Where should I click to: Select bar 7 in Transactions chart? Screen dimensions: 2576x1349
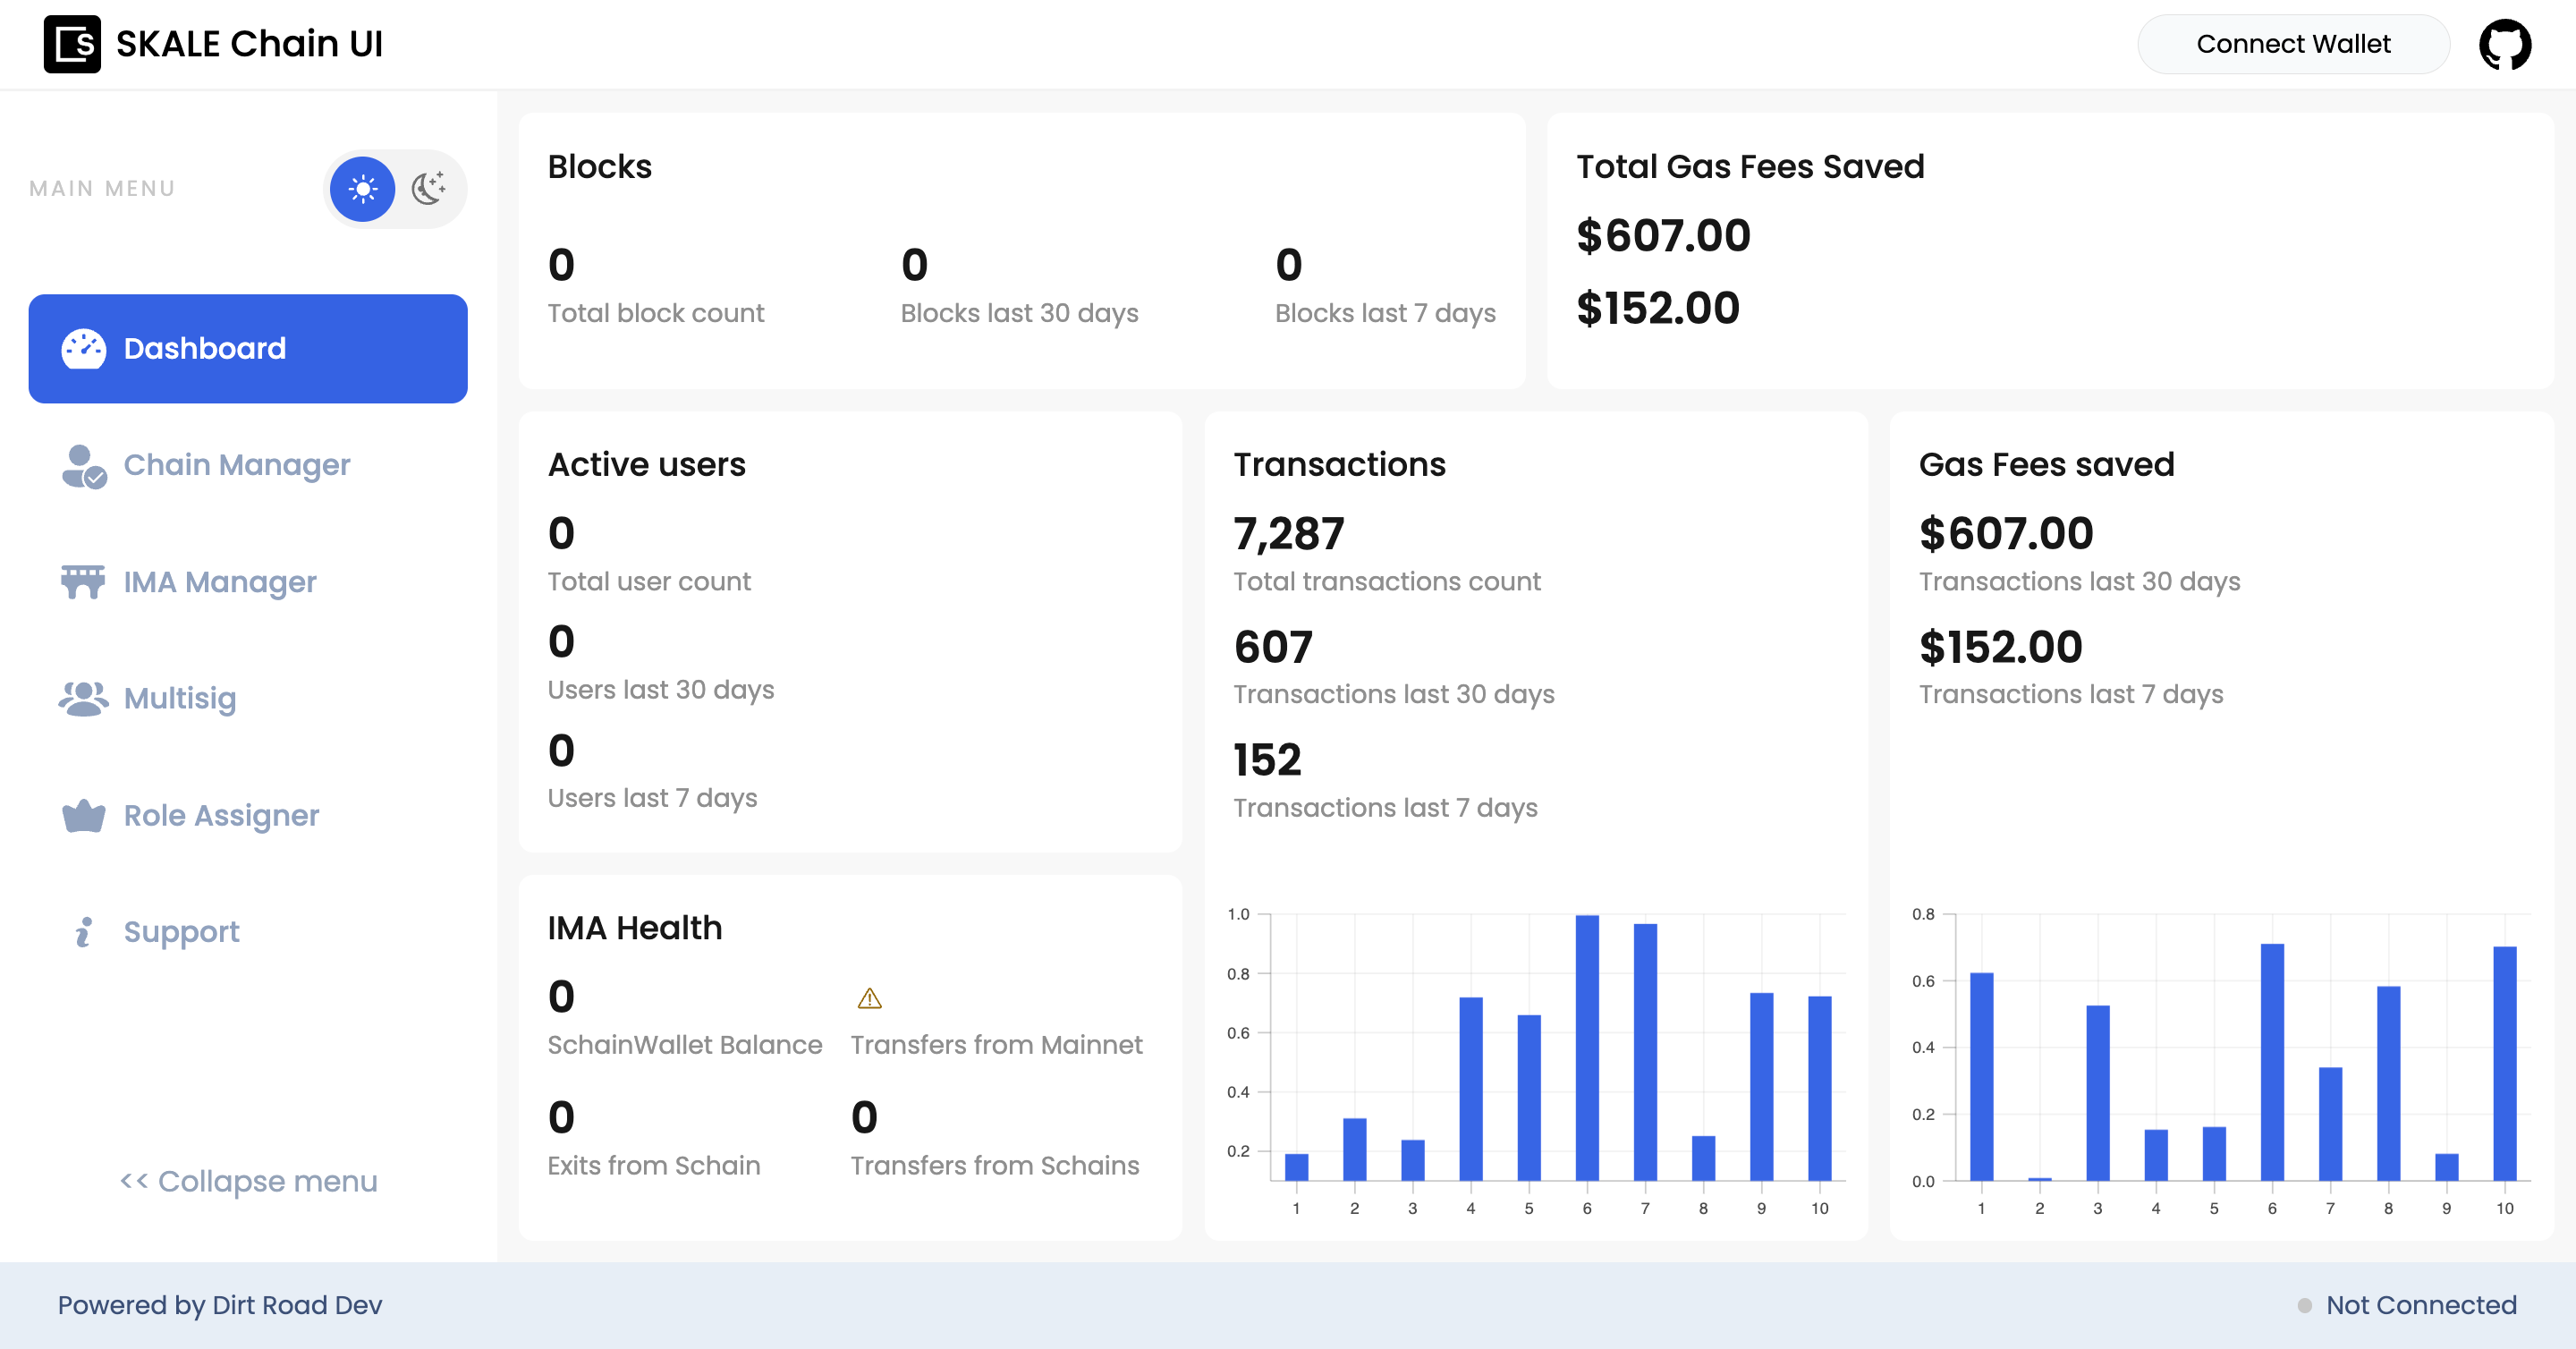click(x=1645, y=1052)
